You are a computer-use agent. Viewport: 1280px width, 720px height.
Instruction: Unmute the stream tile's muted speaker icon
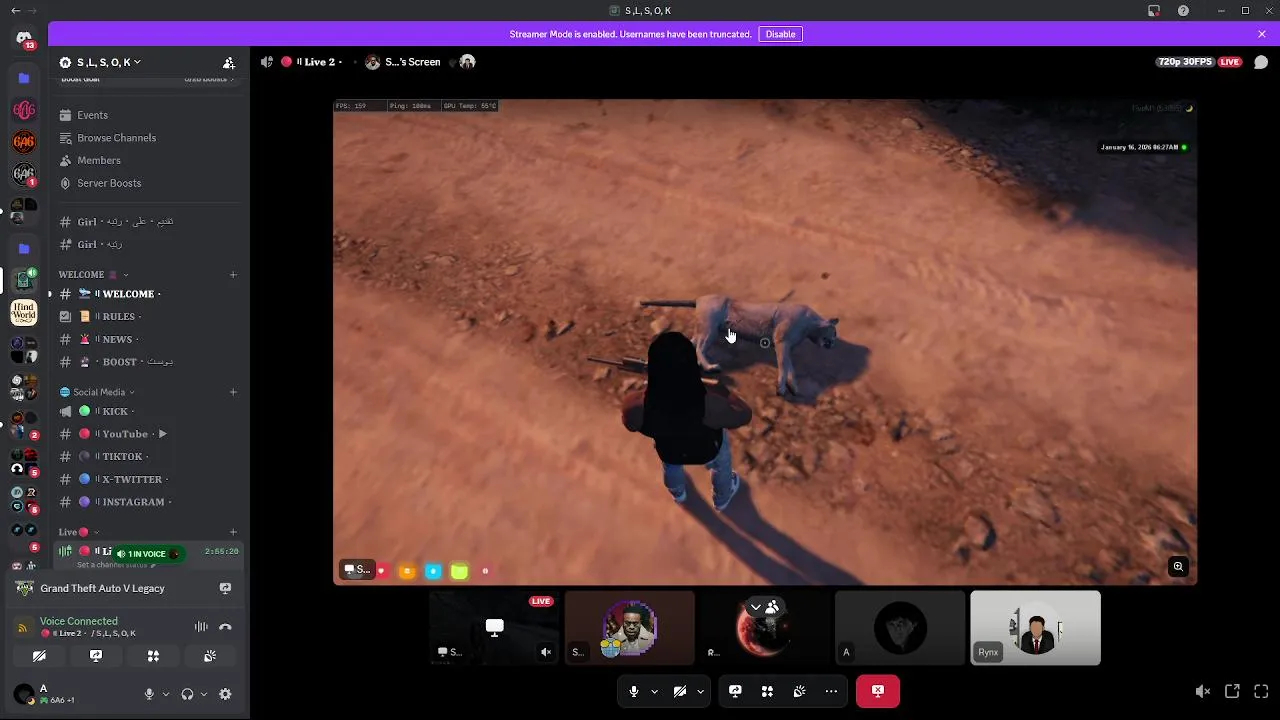[x=546, y=652]
